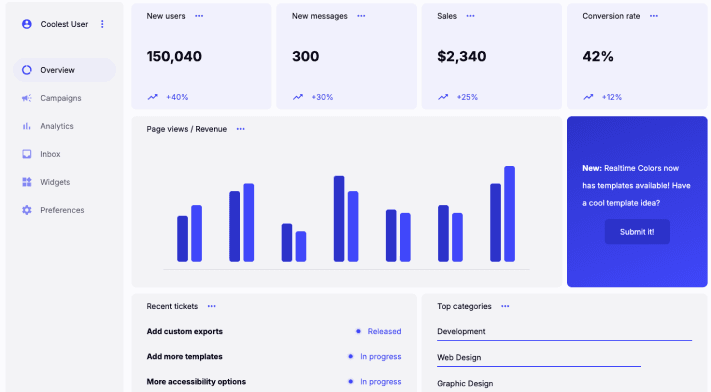Click the Development category progress bar
The image size is (711, 392).
click(565, 340)
